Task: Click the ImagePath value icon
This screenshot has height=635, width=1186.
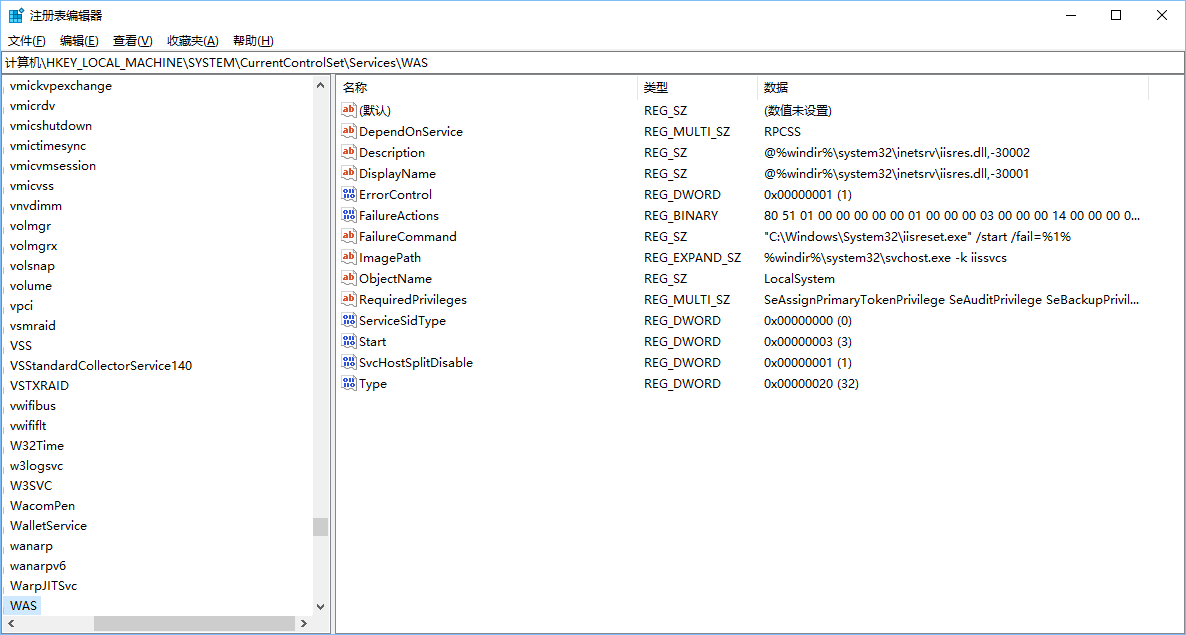Action: tap(349, 258)
